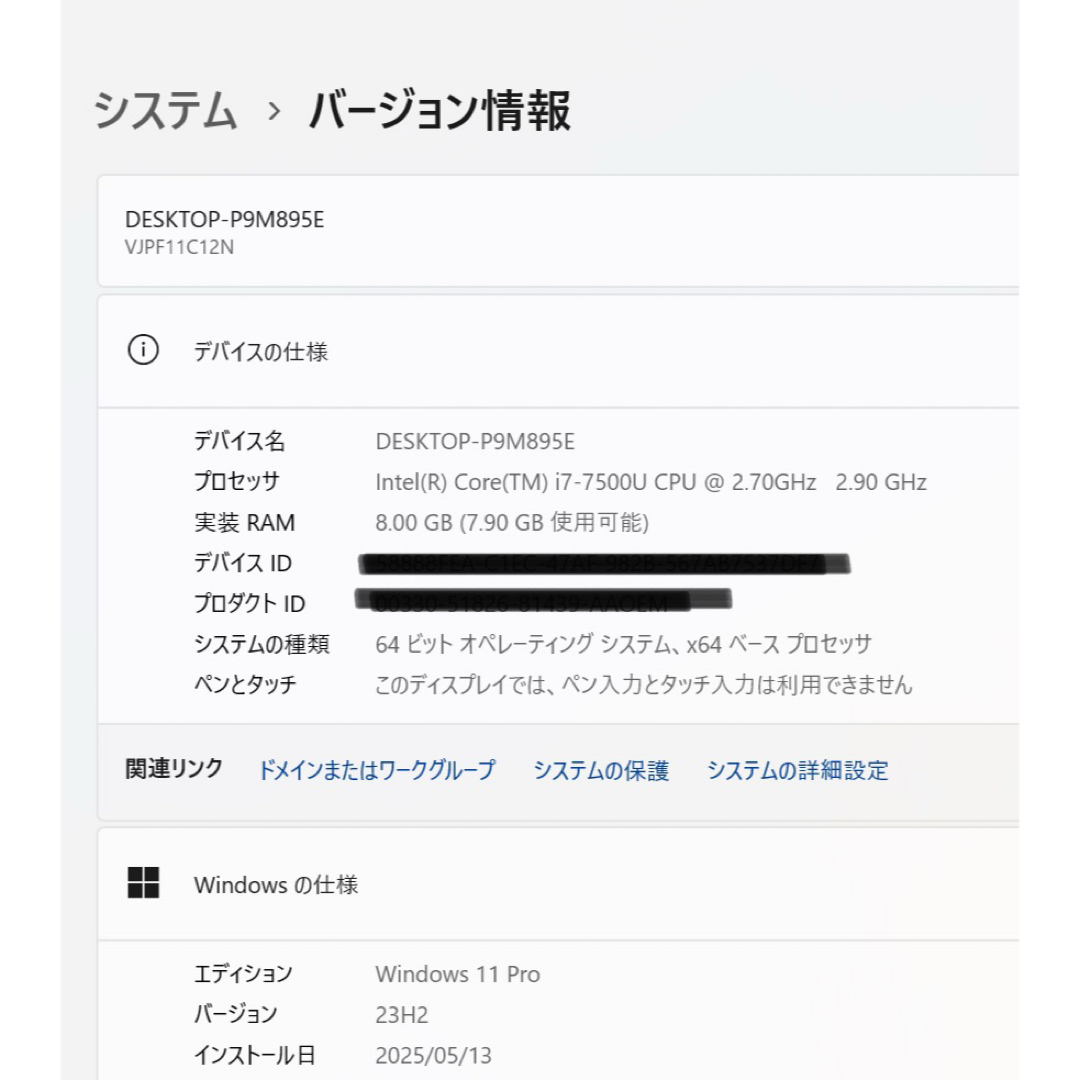The image size is (1080, 1080).
Task: Click the インストール日 2025/05/13 value
Action: coord(433,1055)
